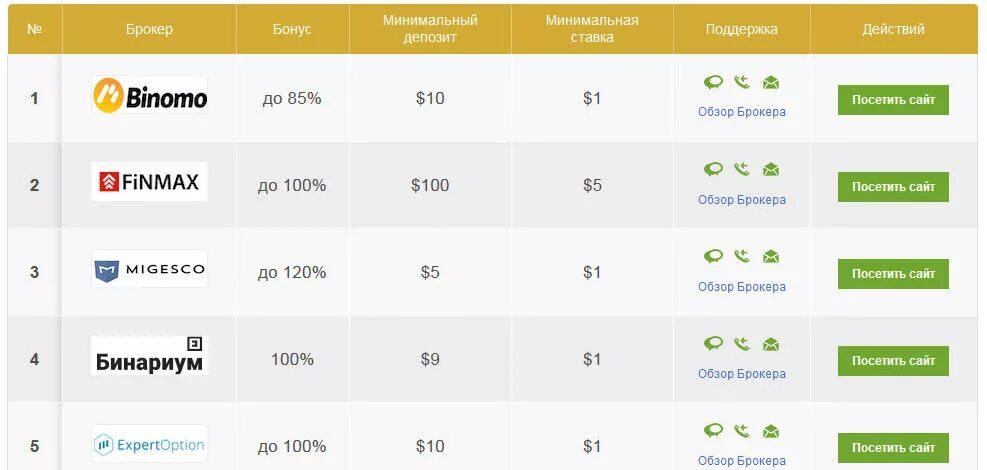The image size is (987, 470).
Task: Click Посетить сайт button for FiNMAX
Action: point(893,187)
